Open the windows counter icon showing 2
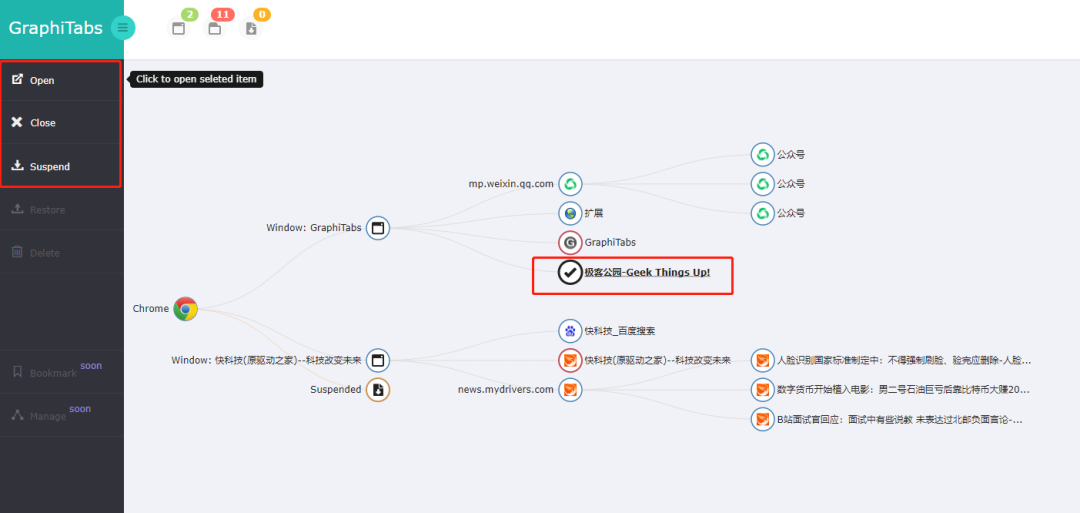The width and height of the screenshot is (1080, 513). 179,28
